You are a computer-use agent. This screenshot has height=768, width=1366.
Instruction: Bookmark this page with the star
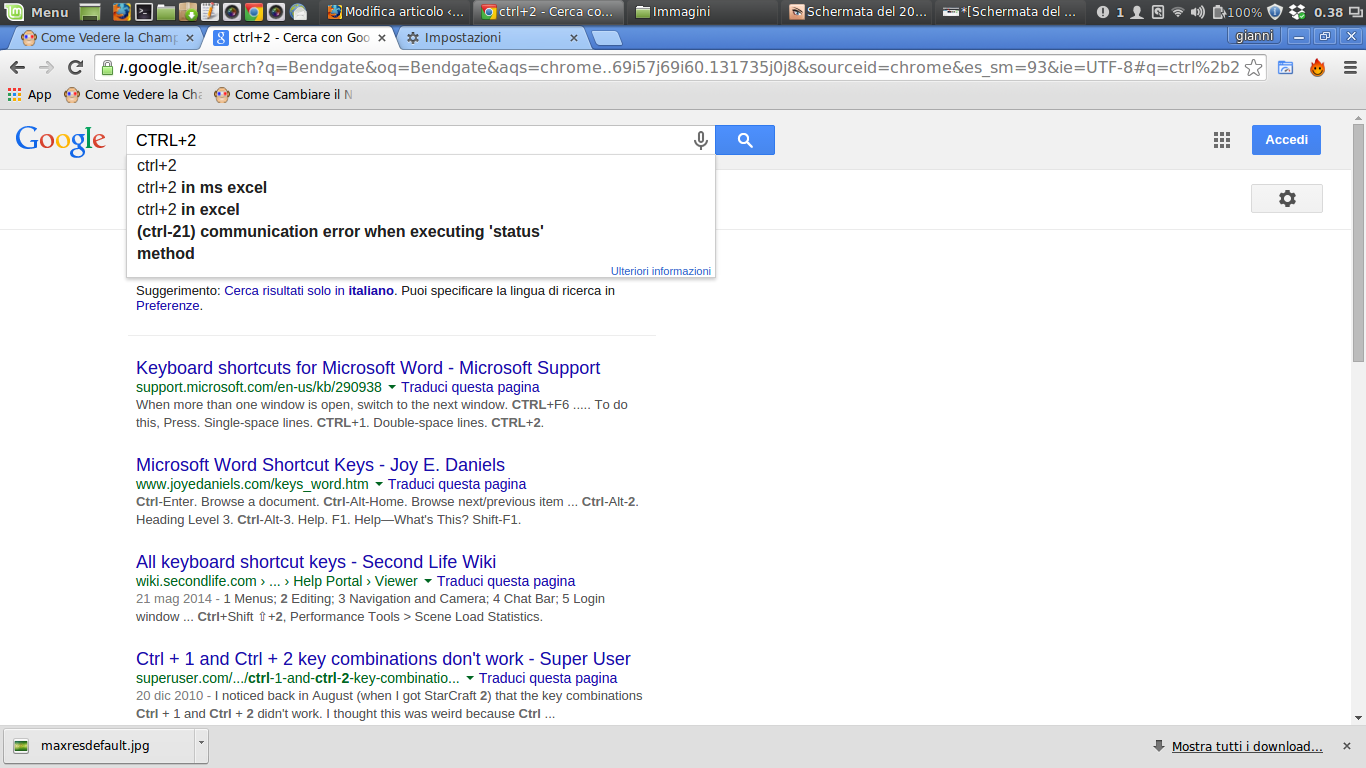pyautogui.click(x=1253, y=67)
